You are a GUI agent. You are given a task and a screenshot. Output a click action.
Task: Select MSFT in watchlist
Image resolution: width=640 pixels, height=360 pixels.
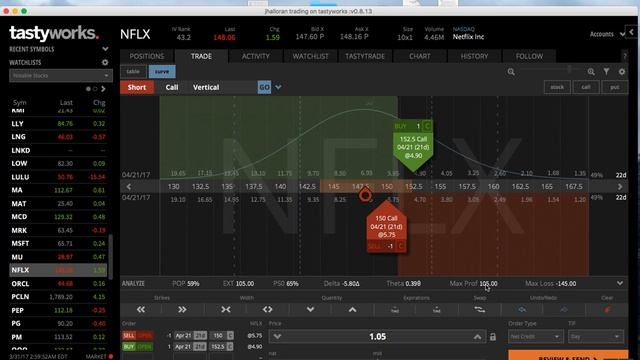(x=58, y=243)
